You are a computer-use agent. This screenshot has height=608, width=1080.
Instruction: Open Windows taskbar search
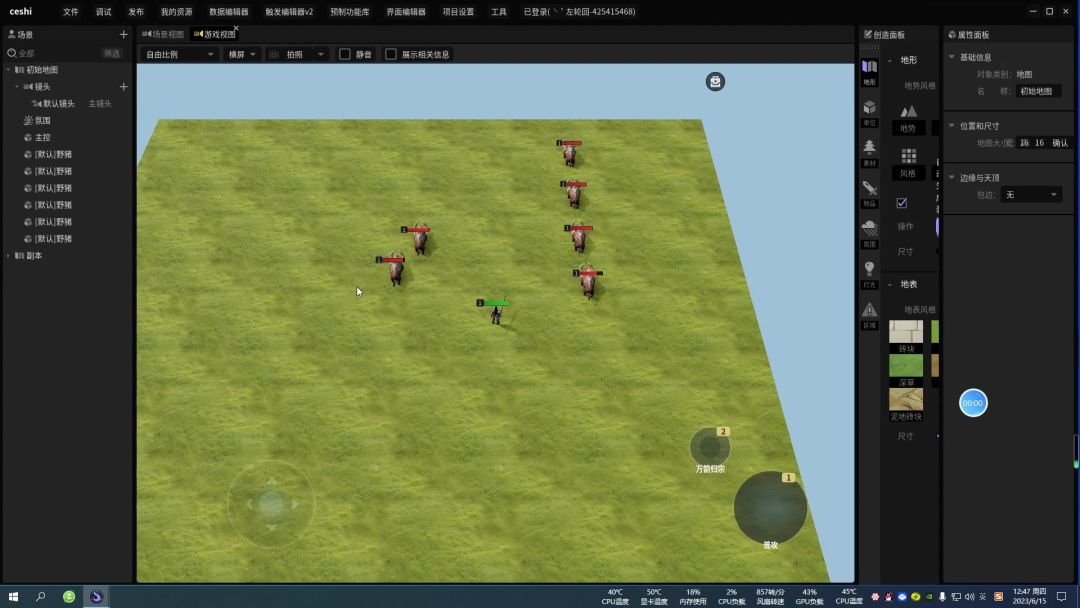tap(41, 596)
